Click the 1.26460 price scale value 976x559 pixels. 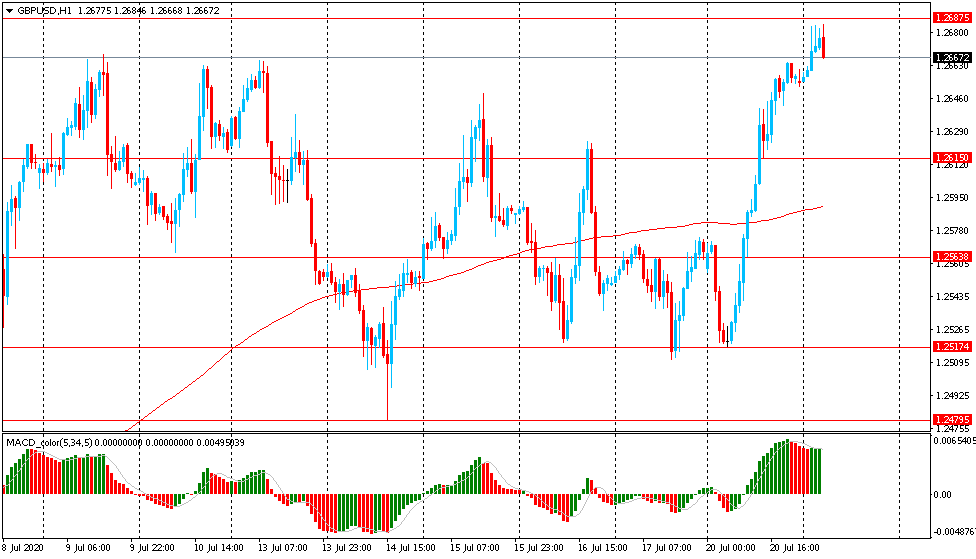click(x=952, y=98)
